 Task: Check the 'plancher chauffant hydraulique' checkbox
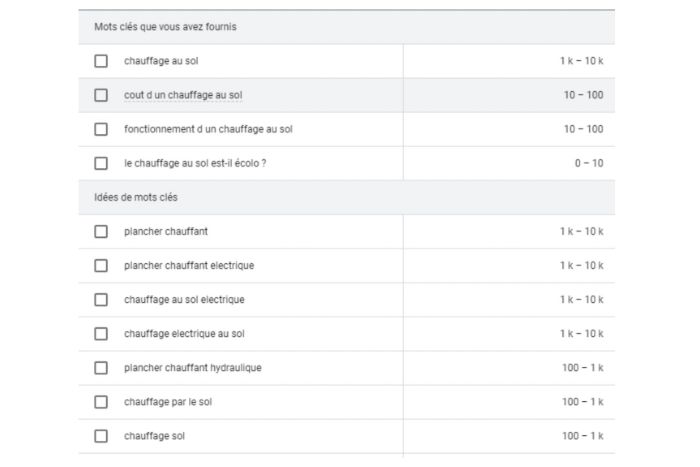[101, 368]
